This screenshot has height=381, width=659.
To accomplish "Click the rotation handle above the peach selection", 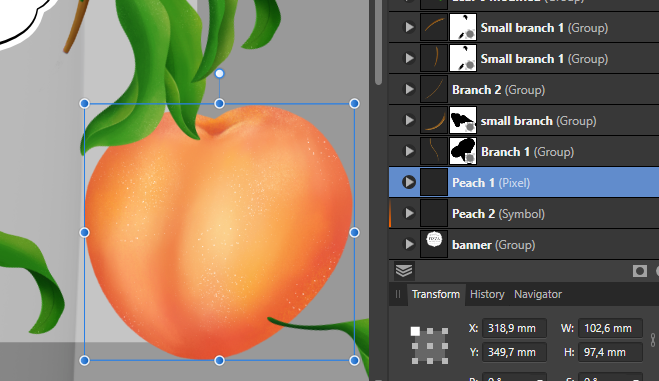I will (219, 74).
